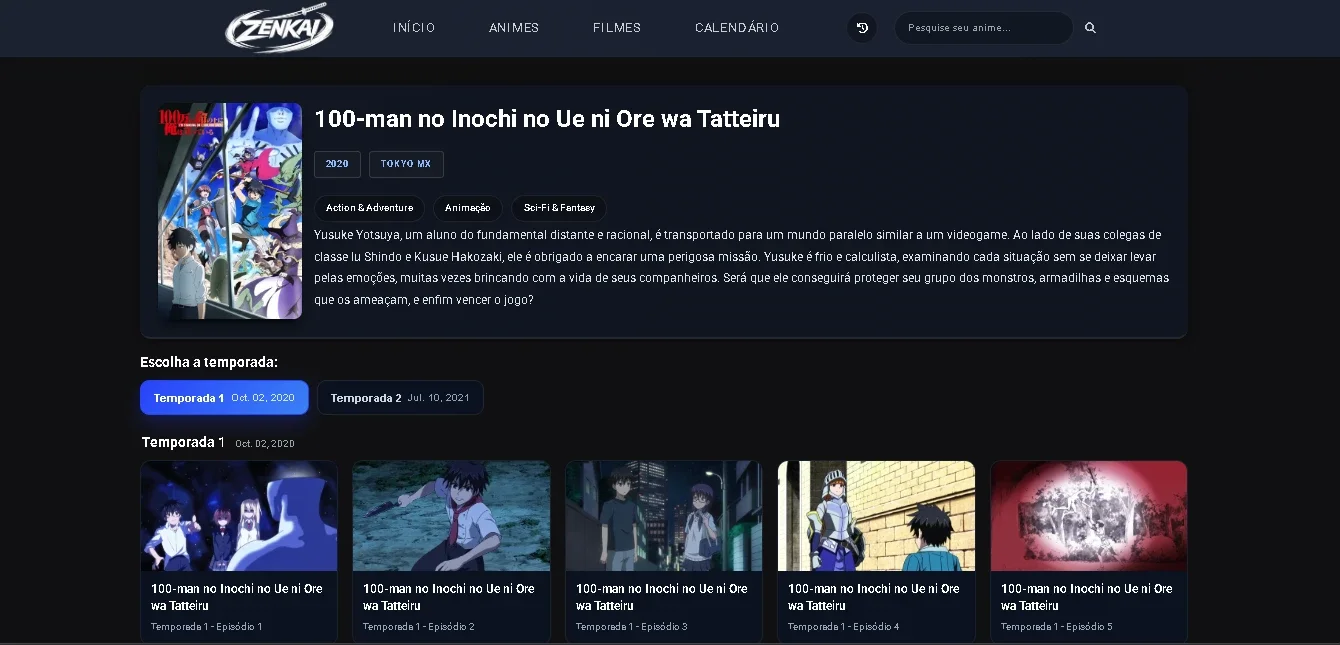Click the anime title heading
The image size is (1340, 645).
pyautogui.click(x=547, y=119)
